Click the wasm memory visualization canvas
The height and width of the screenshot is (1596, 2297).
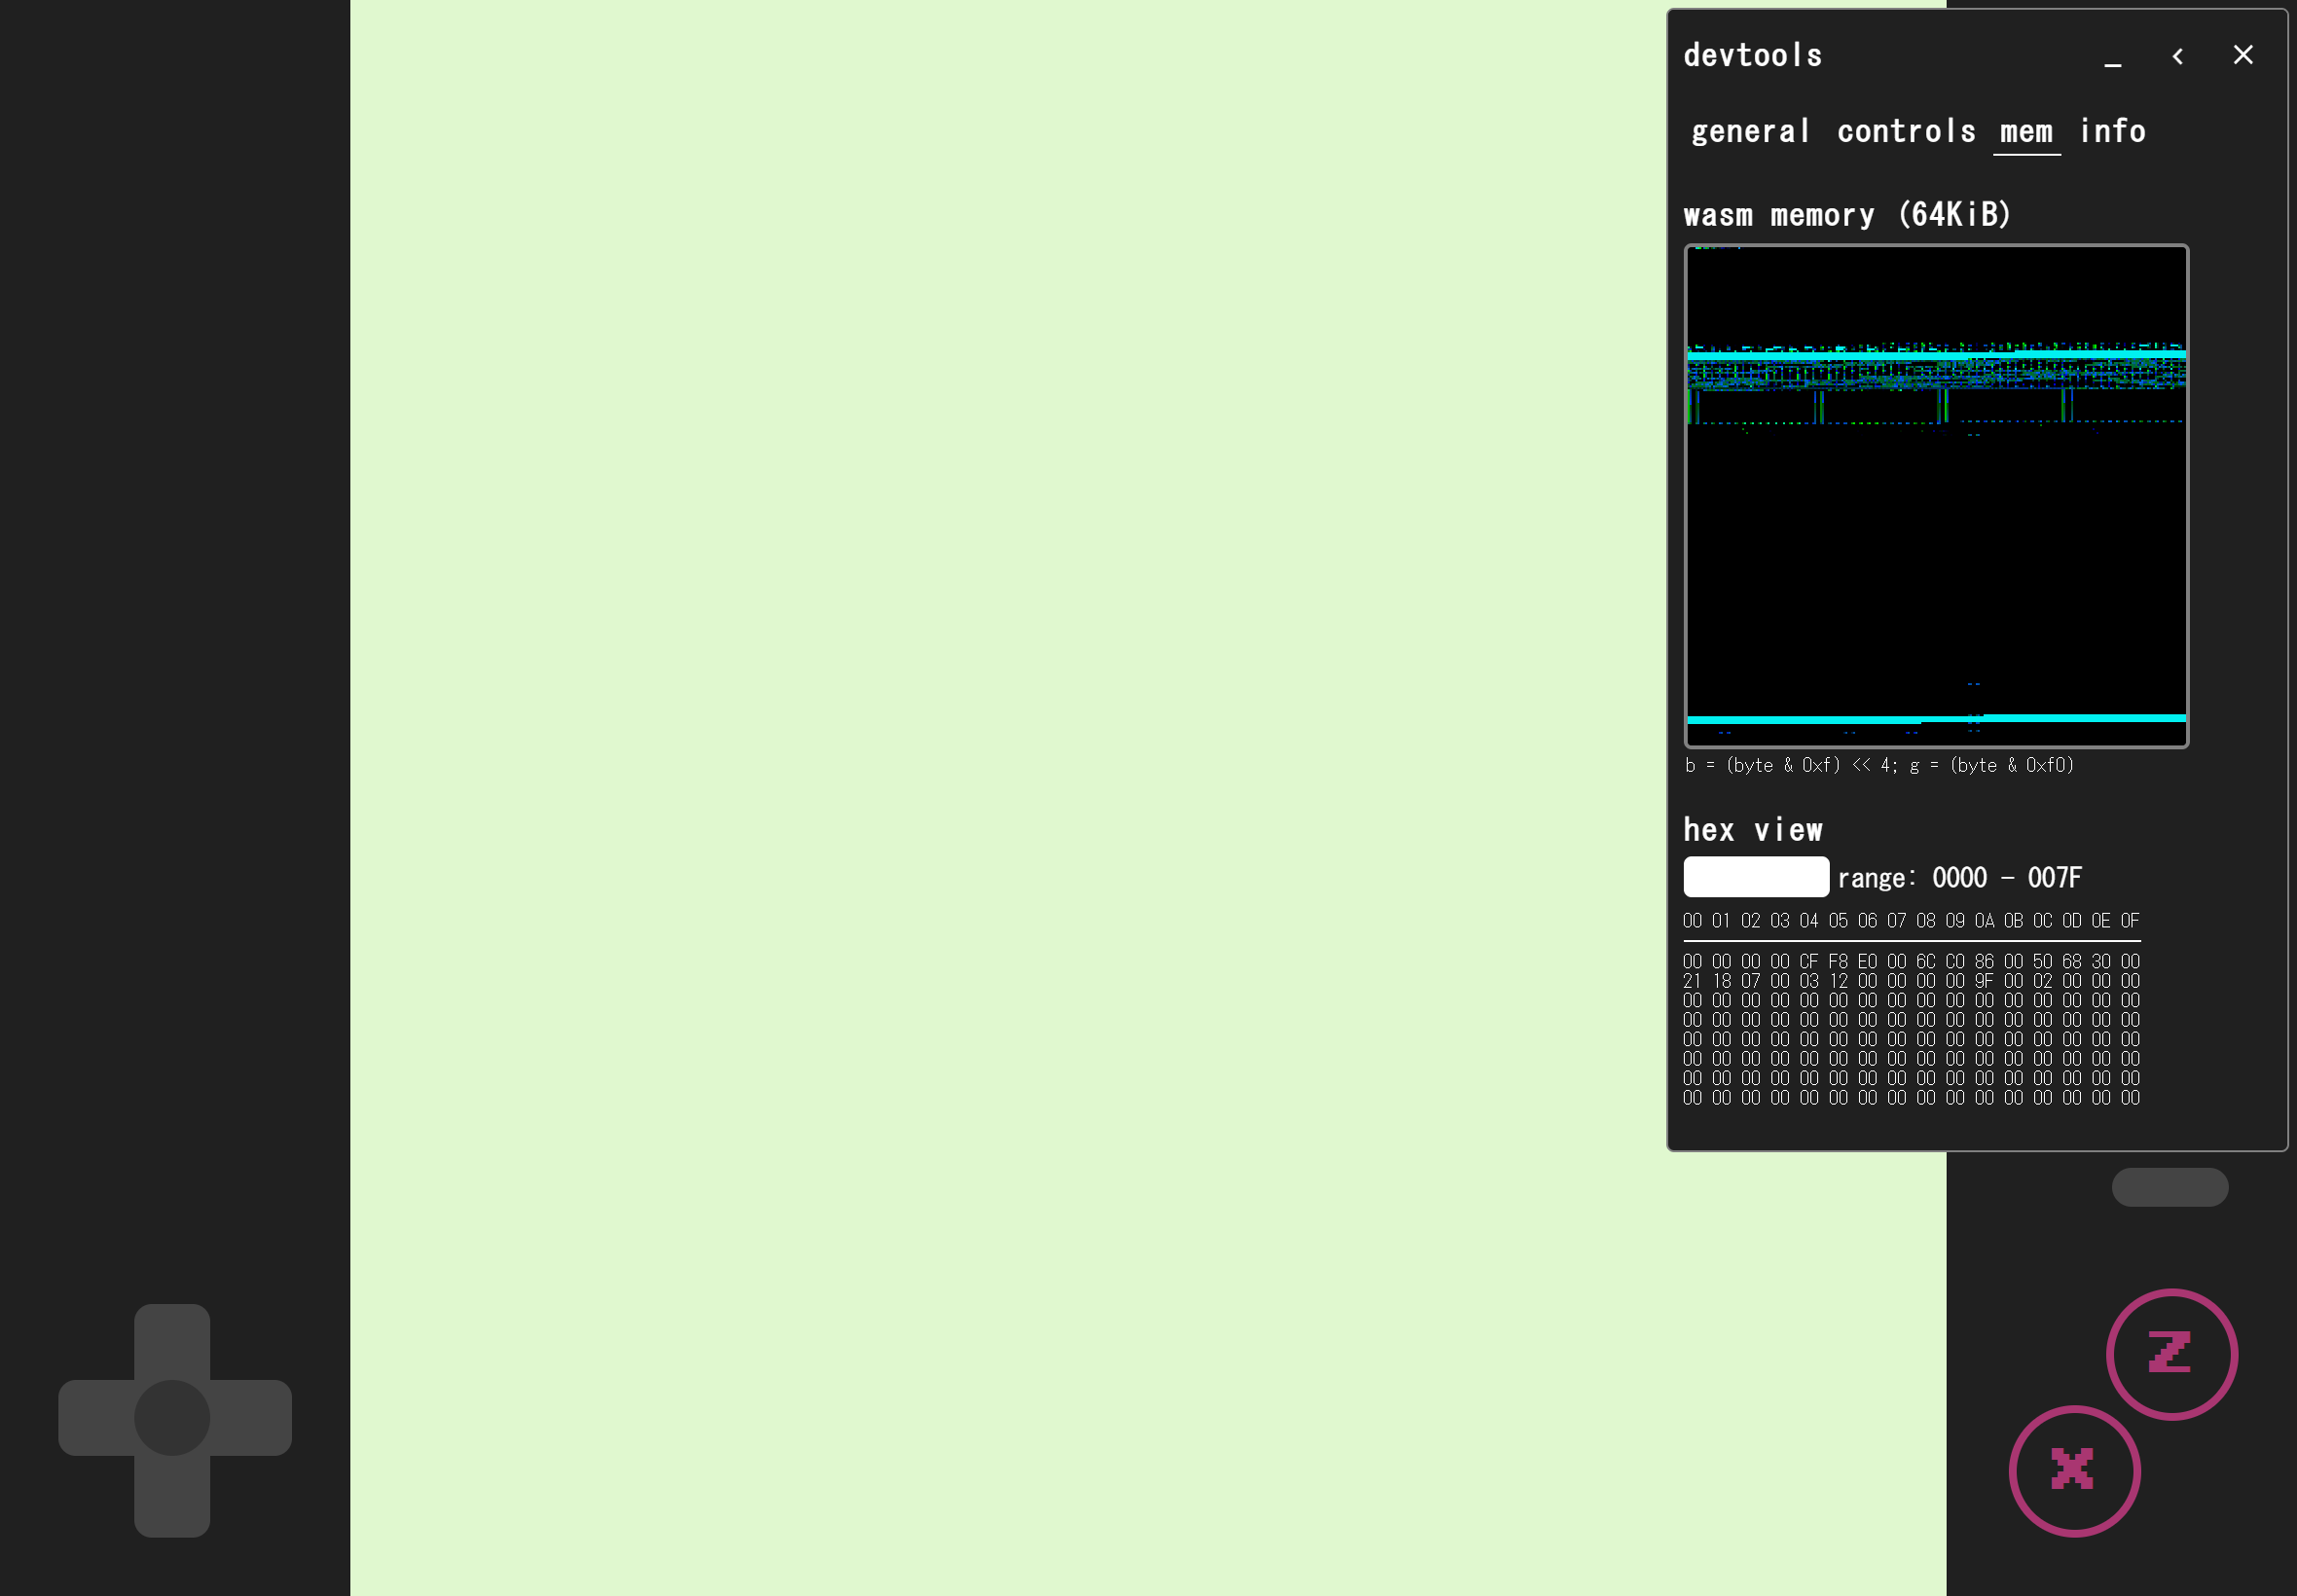pos(1936,495)
